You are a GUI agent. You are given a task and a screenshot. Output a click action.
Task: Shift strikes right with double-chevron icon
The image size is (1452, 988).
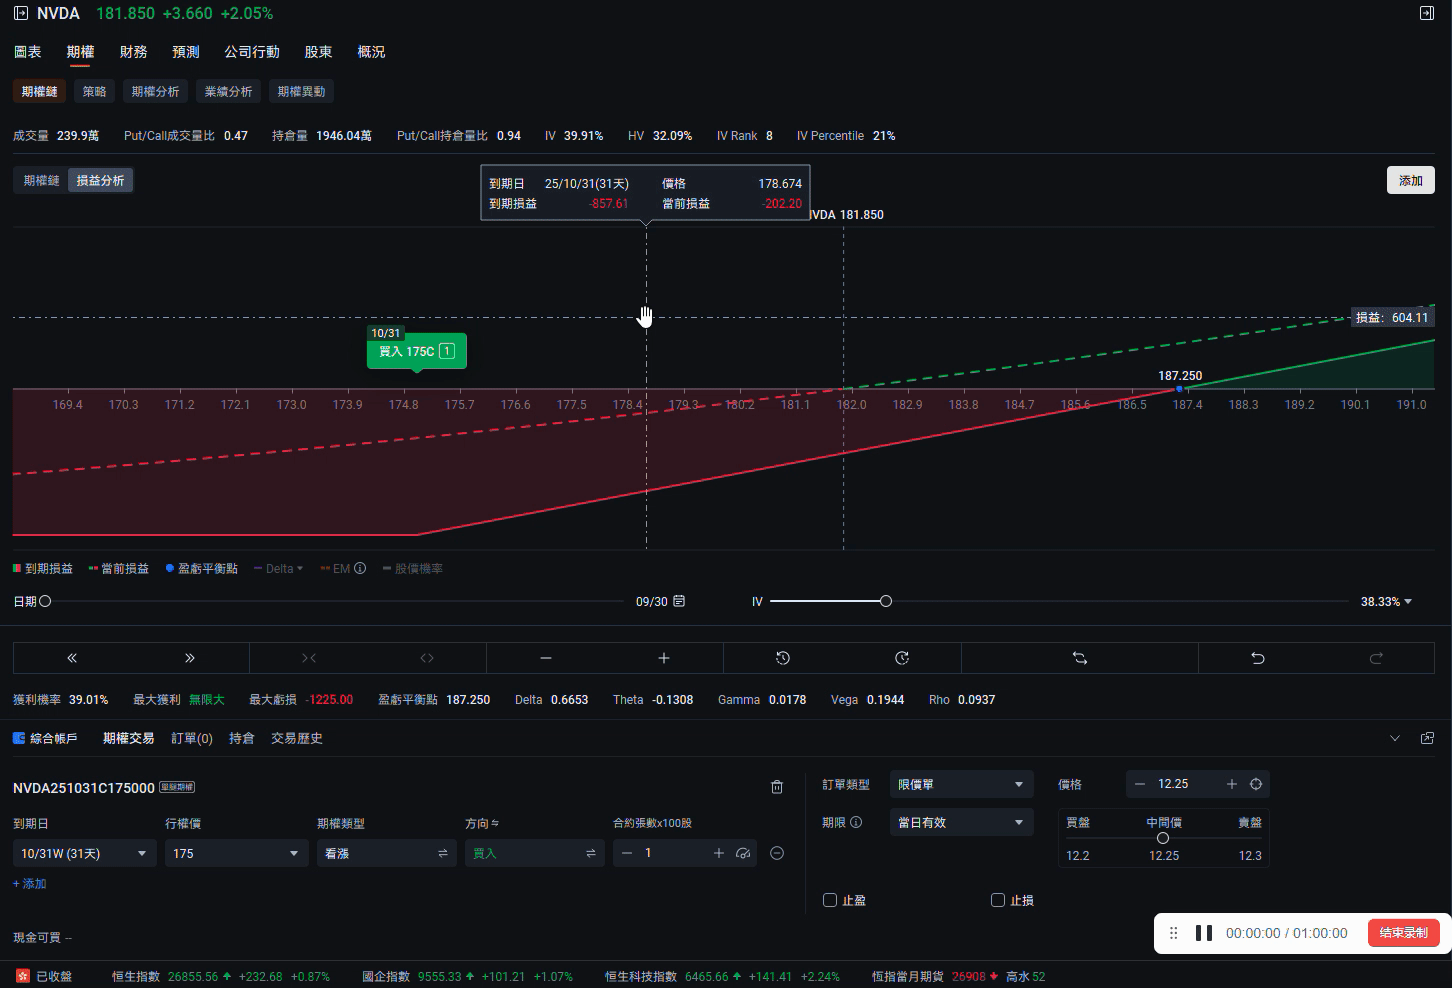pyautogui.click(x=190, y=658)
